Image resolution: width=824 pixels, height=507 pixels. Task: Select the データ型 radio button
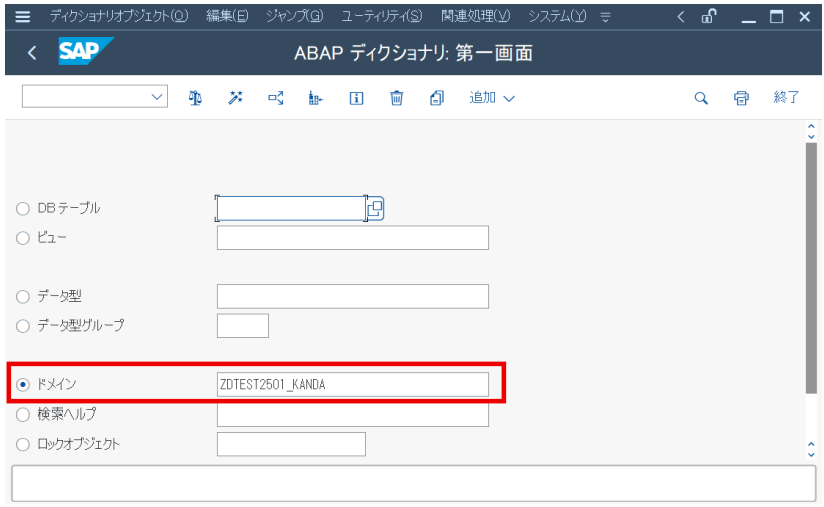pyautogui.click(x=23, y=297)
